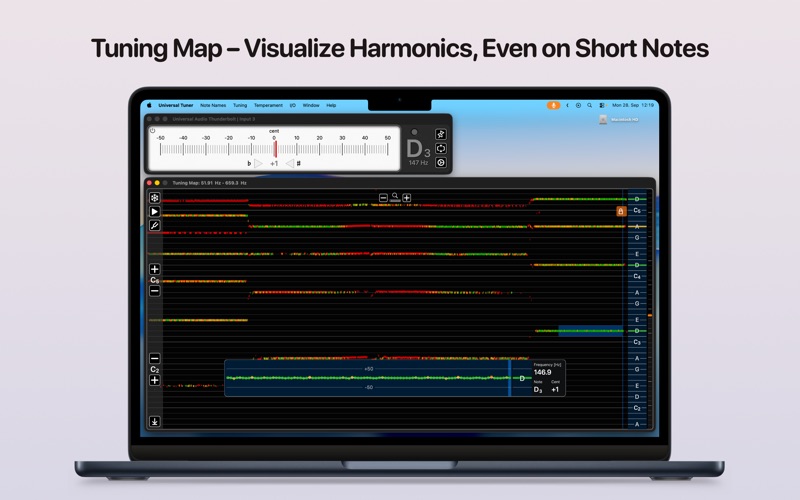Open the Help menu
This screenshot has width=800, height=500.
pos(331,106)
